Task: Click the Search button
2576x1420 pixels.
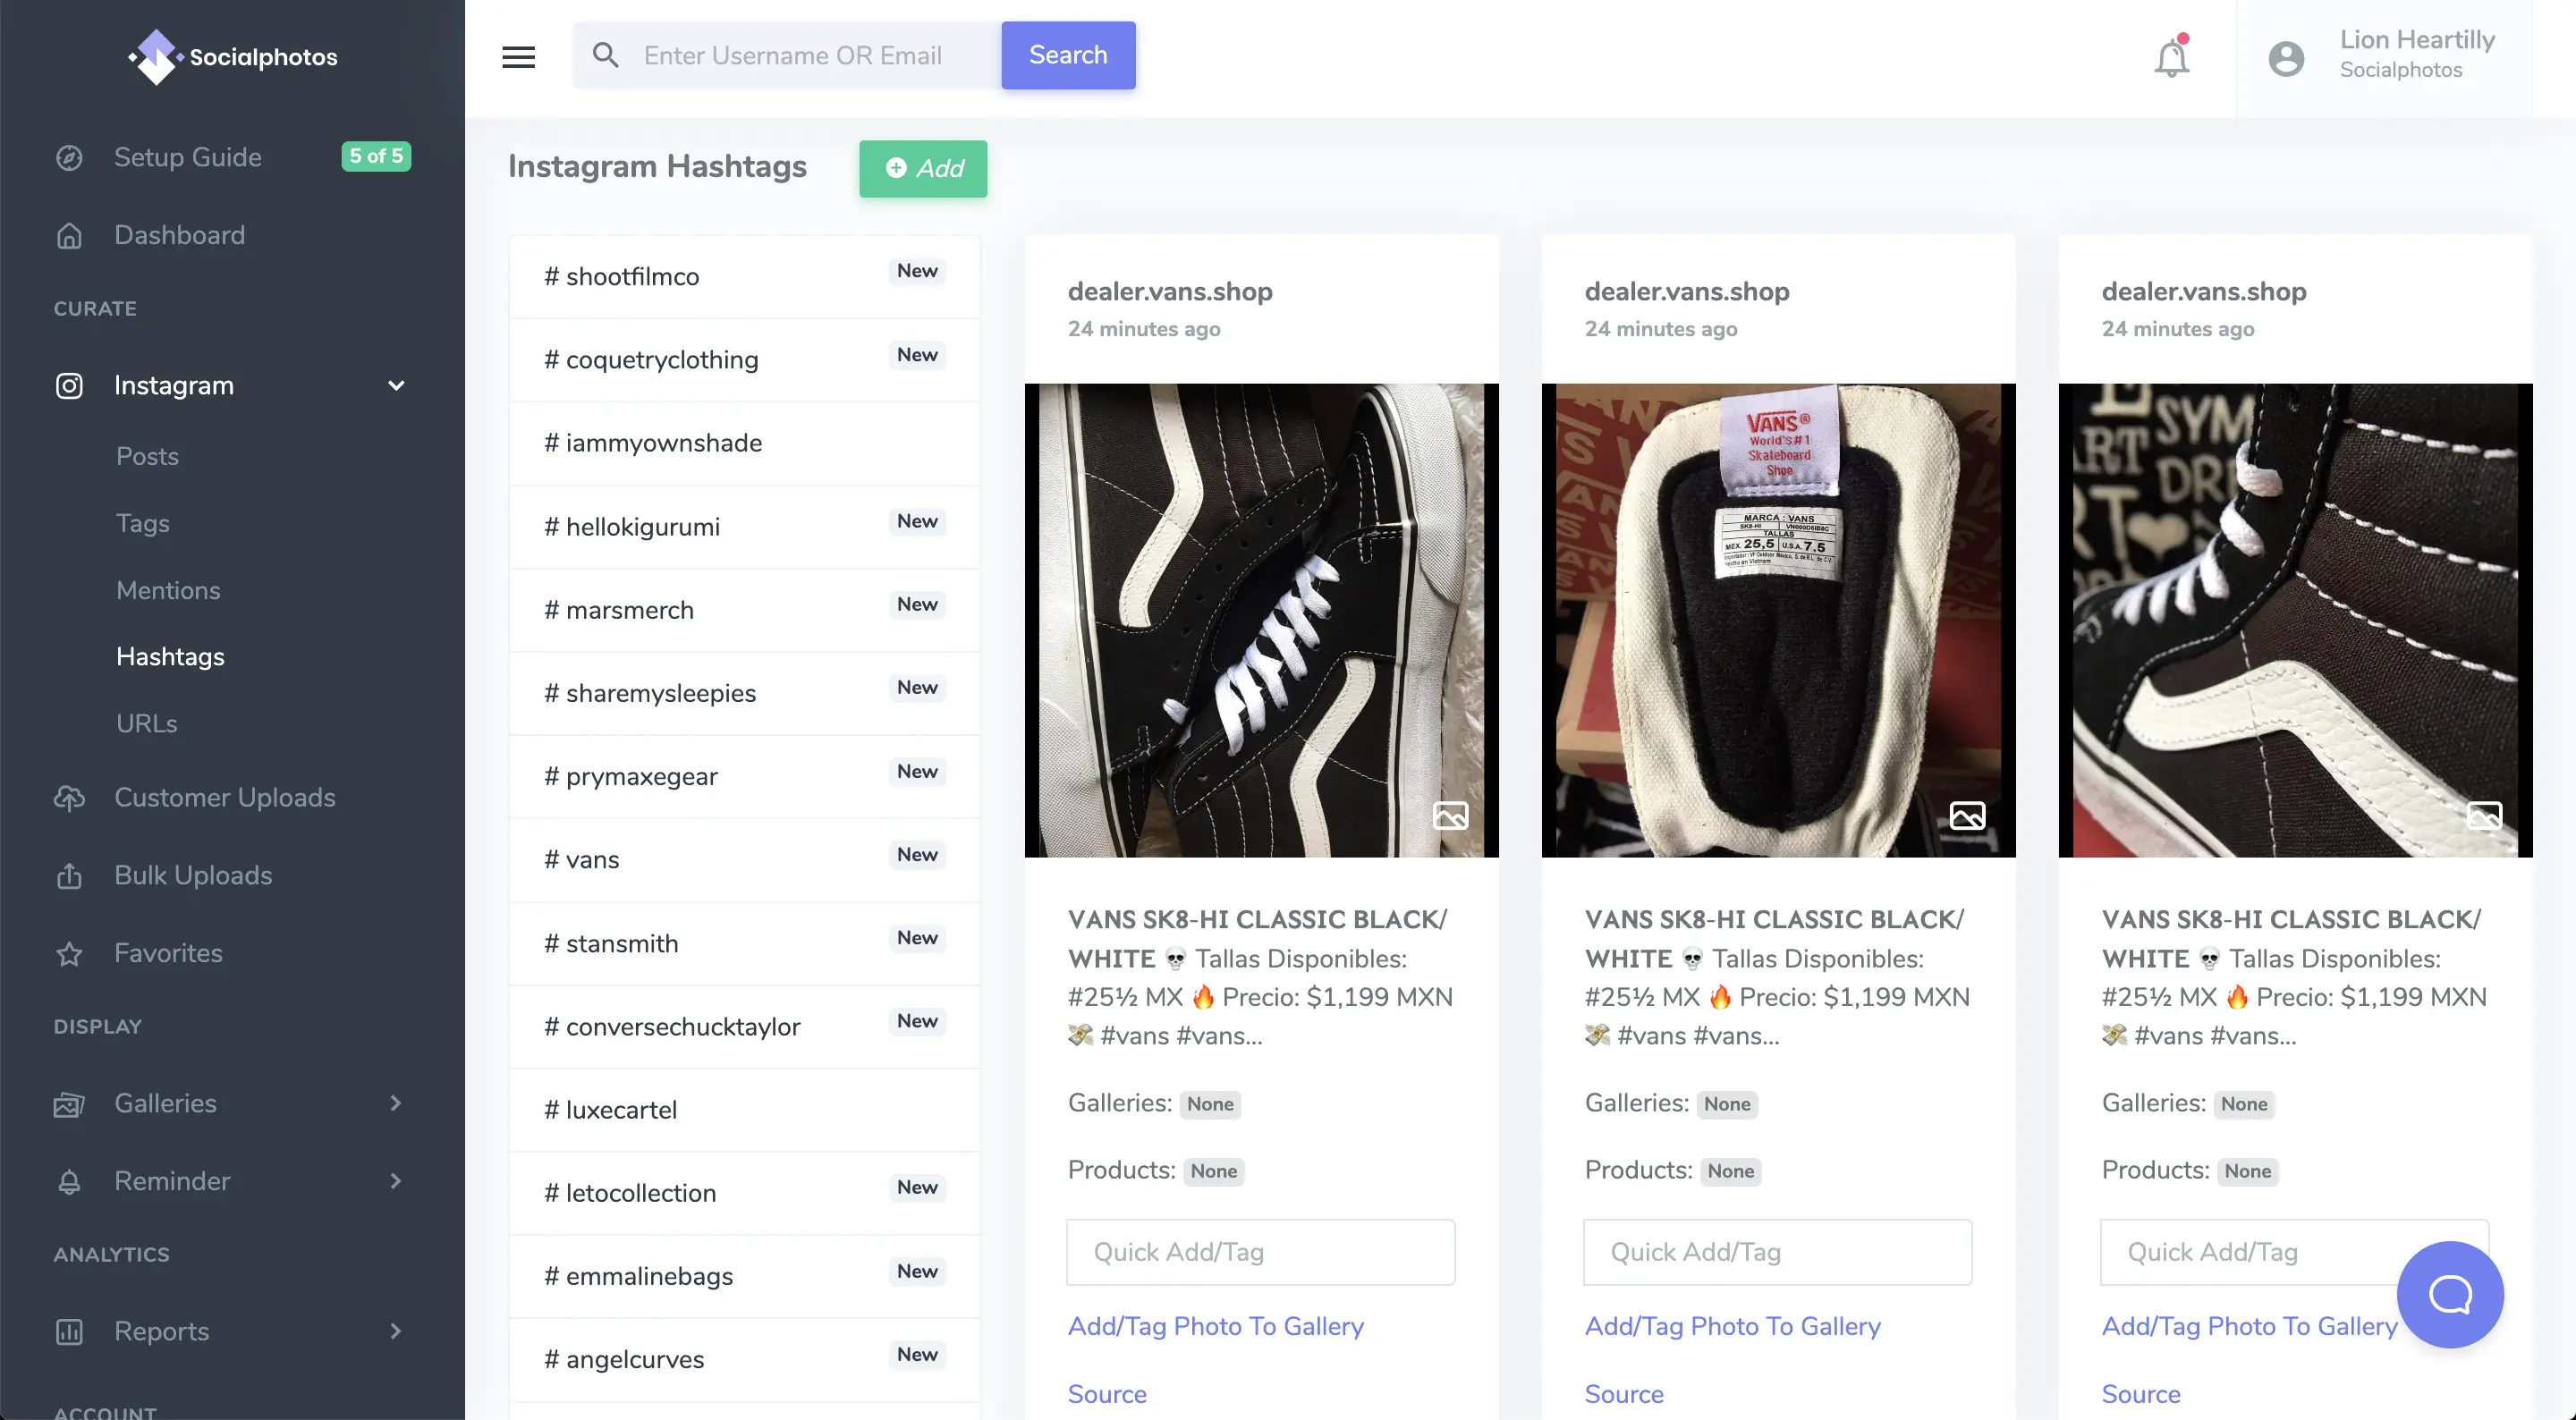Action: coord(1068,55)
